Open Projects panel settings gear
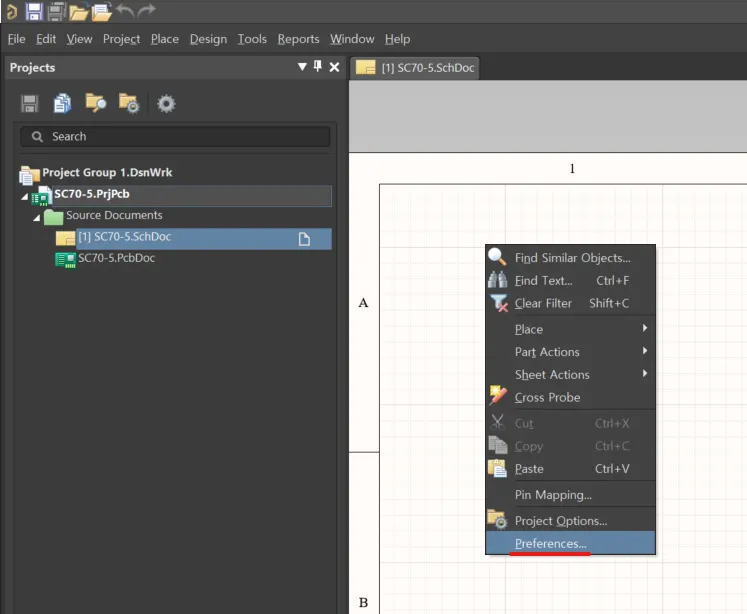The image size is (747, 614). [166, 104]
